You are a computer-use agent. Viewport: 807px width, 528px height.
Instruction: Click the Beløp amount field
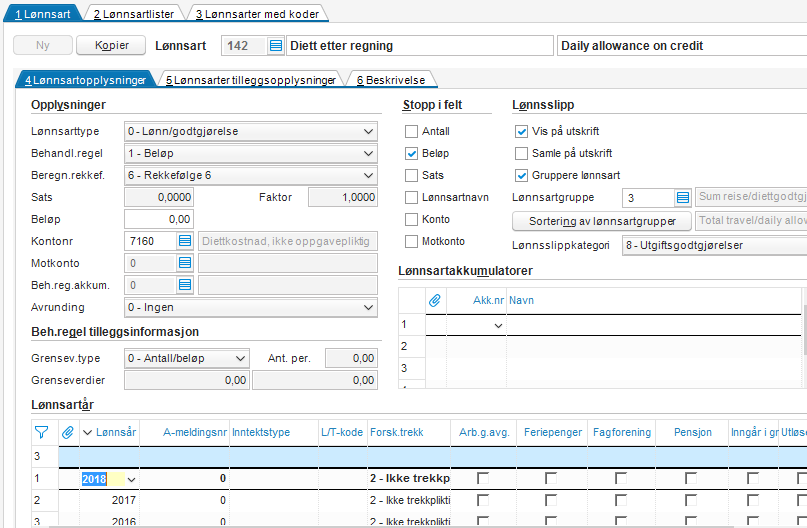coord(159,219)
